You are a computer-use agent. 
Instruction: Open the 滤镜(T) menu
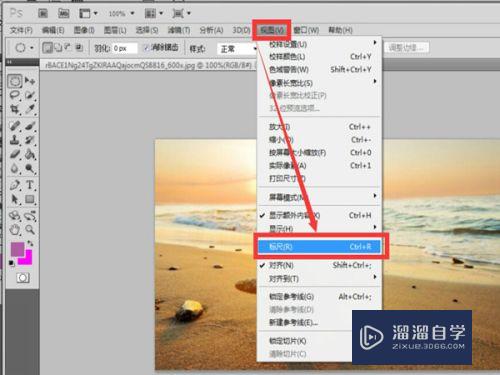coord(179,30)
